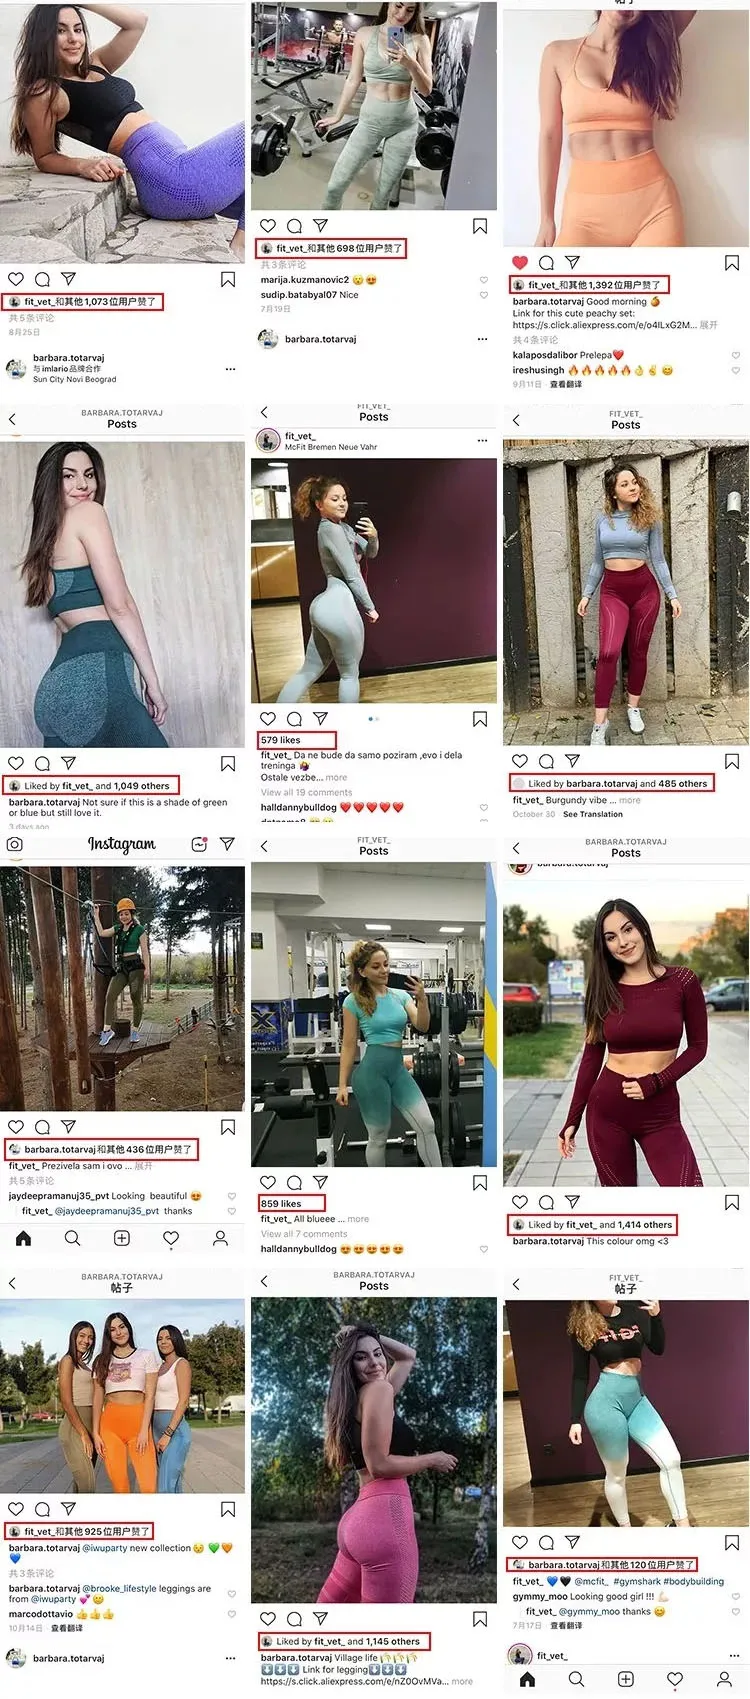Viewport: 750px width, 1699px height.
Task: Open View all 19 comments link
Action: [306, 792]
